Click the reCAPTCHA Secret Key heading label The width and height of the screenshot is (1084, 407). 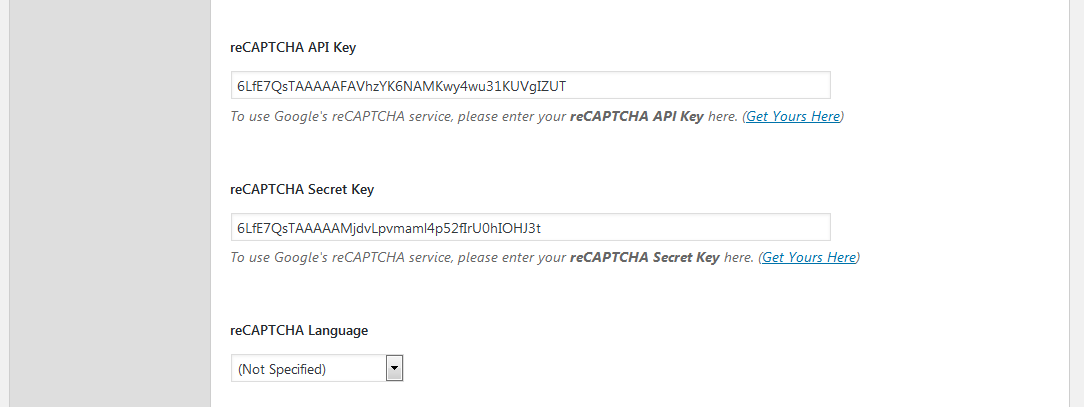click(302, 189)
